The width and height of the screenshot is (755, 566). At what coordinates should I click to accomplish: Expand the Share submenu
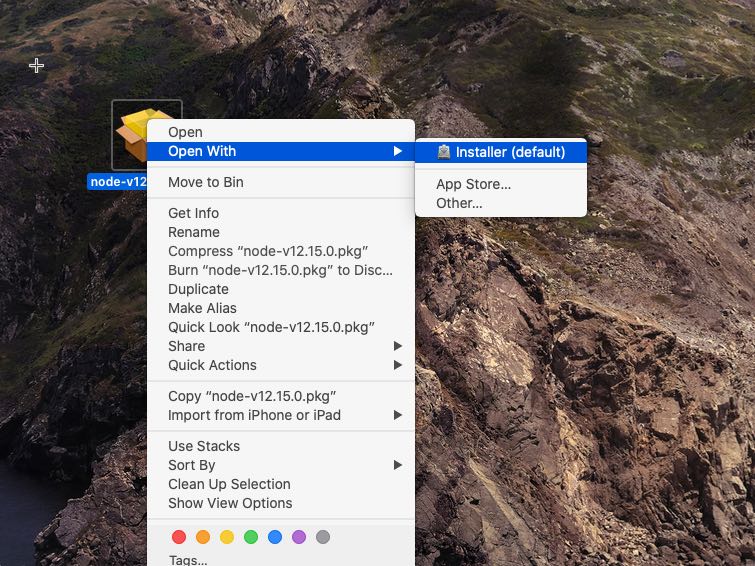281,346
